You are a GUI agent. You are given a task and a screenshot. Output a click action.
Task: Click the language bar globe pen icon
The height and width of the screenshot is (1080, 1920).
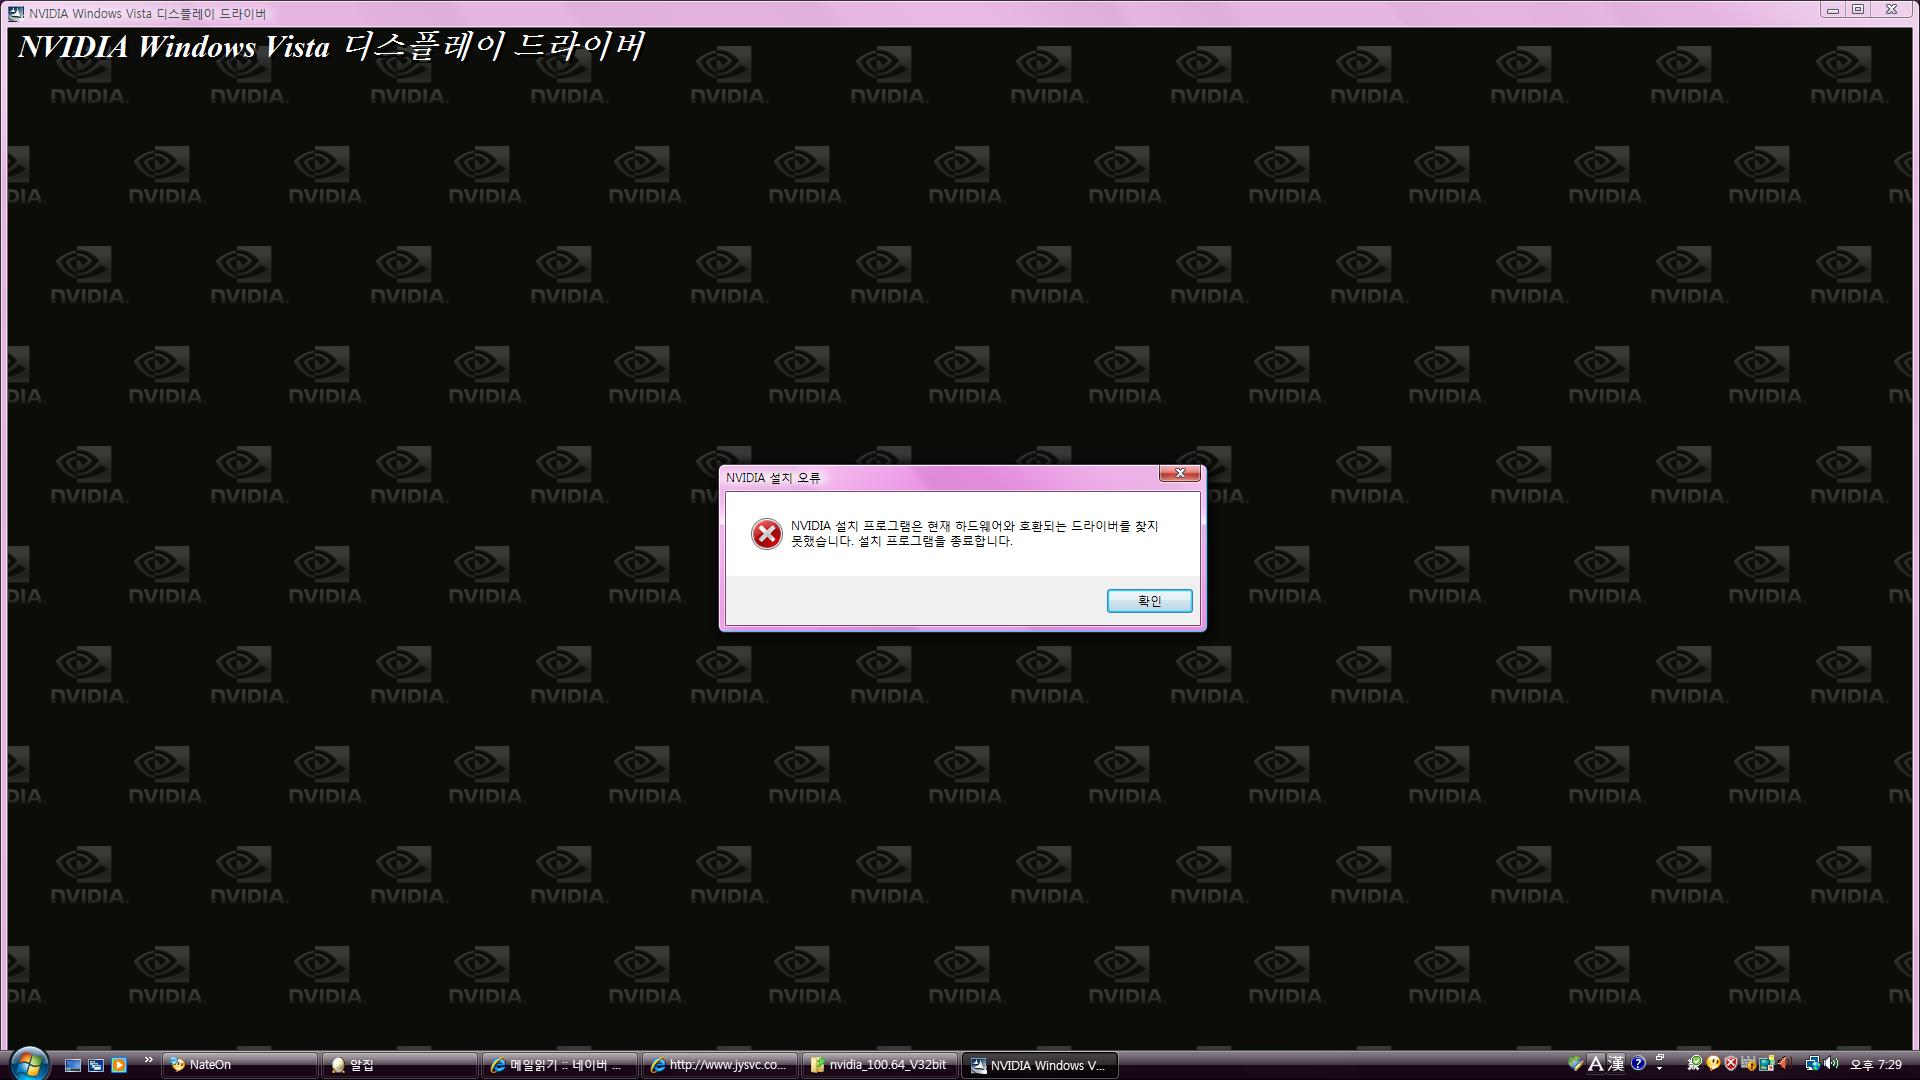[x=1575, y=1063]
